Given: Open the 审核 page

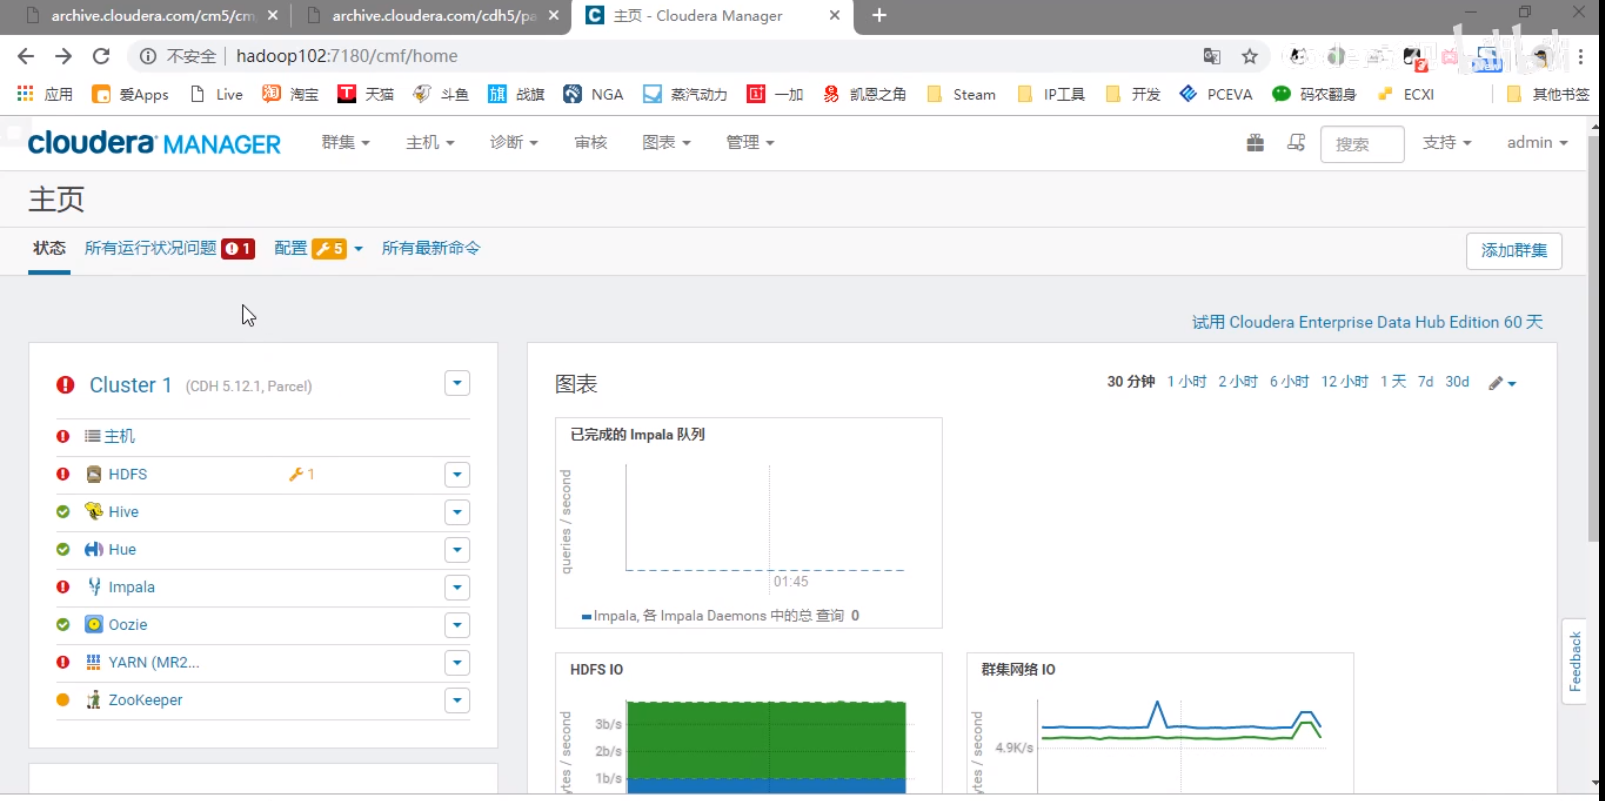Looking at the screenshot, I should (591, 143).
